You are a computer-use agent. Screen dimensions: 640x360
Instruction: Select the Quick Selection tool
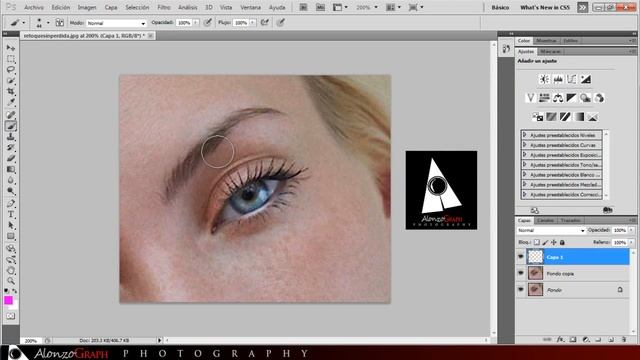(11, 80)
